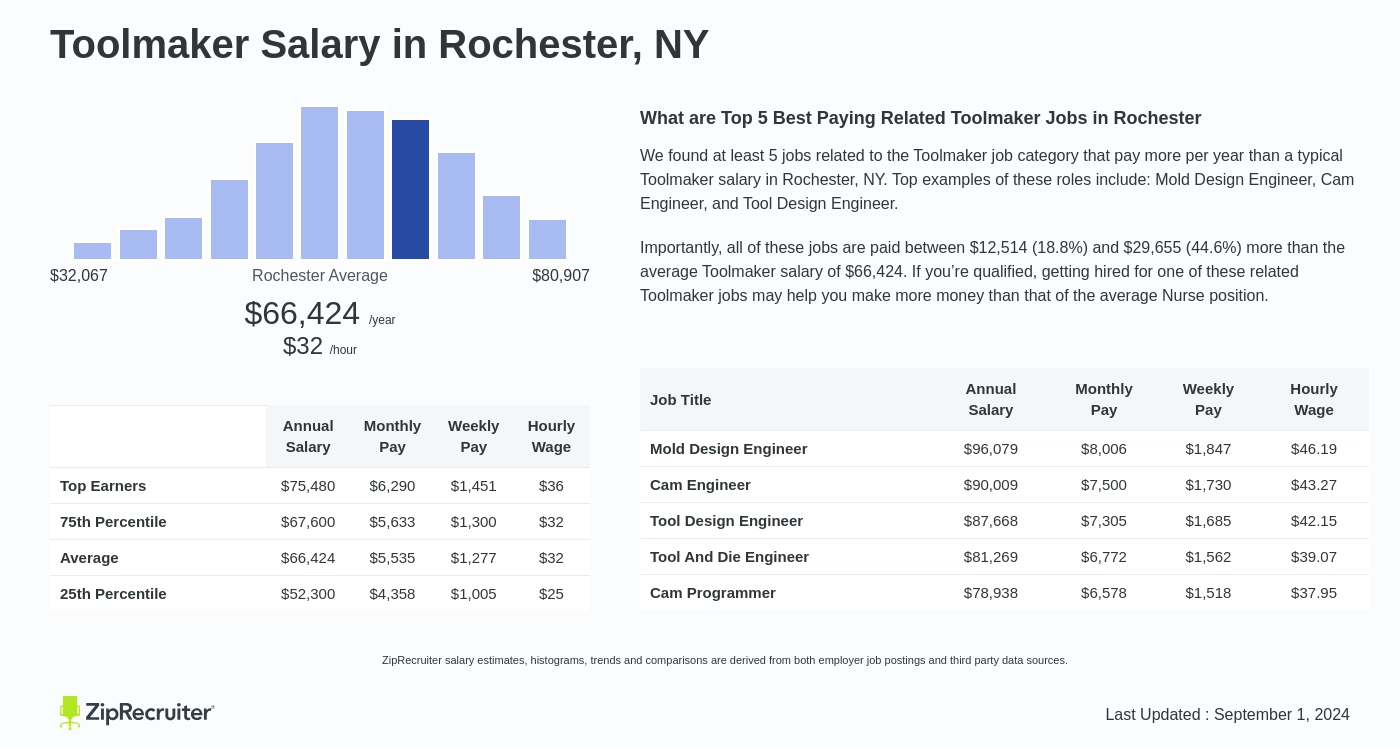
Task: Click 75th Percentile weekly pay $1,300
Action: tap(473, 522)
